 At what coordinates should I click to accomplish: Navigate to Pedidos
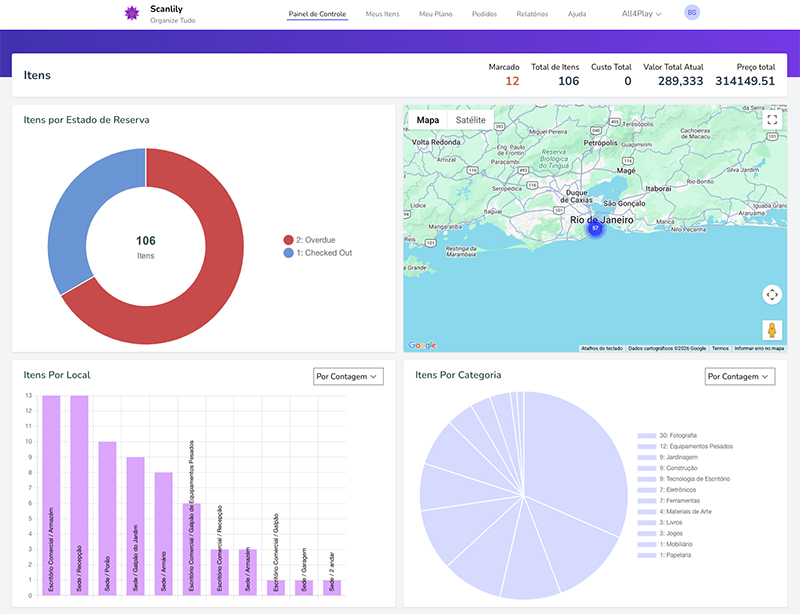click(484, 14)
